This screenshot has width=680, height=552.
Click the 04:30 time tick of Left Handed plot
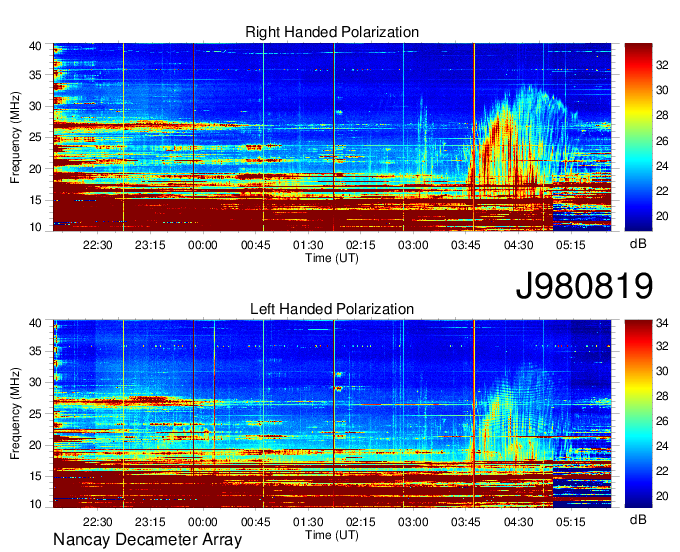[x=518, y=522]
